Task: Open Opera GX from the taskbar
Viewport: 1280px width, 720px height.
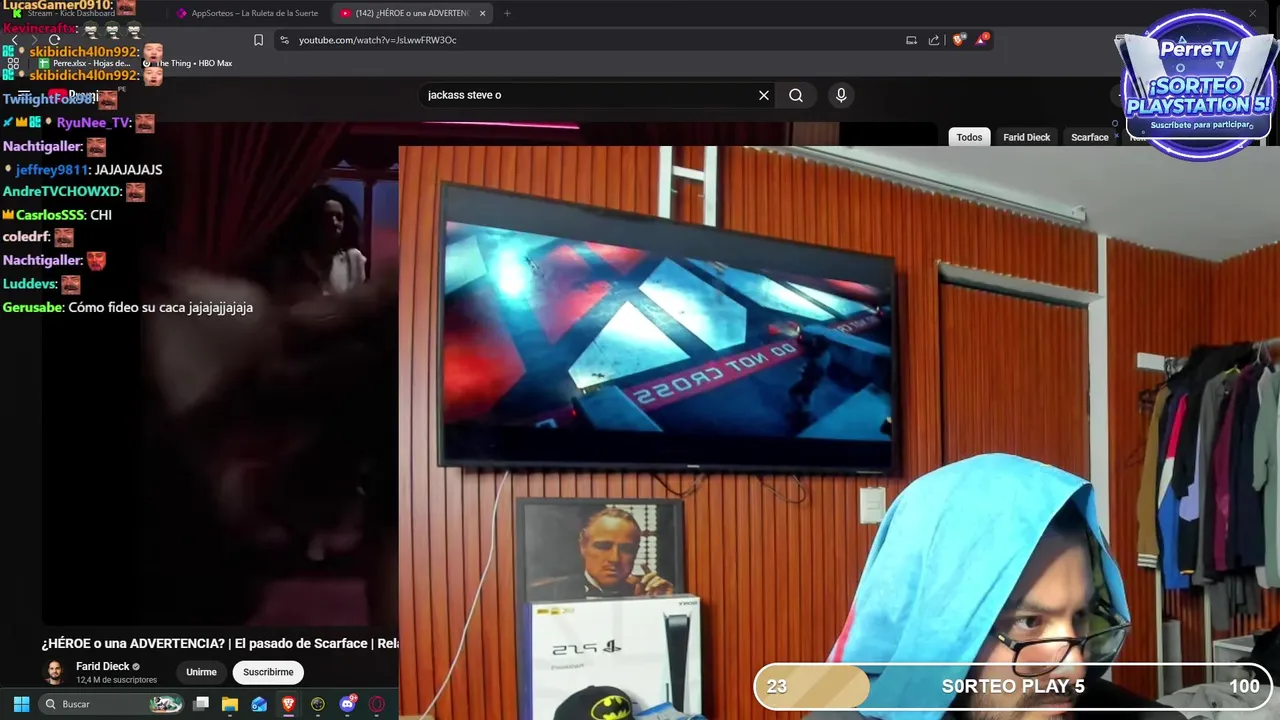Action: [x=377, y=704]
